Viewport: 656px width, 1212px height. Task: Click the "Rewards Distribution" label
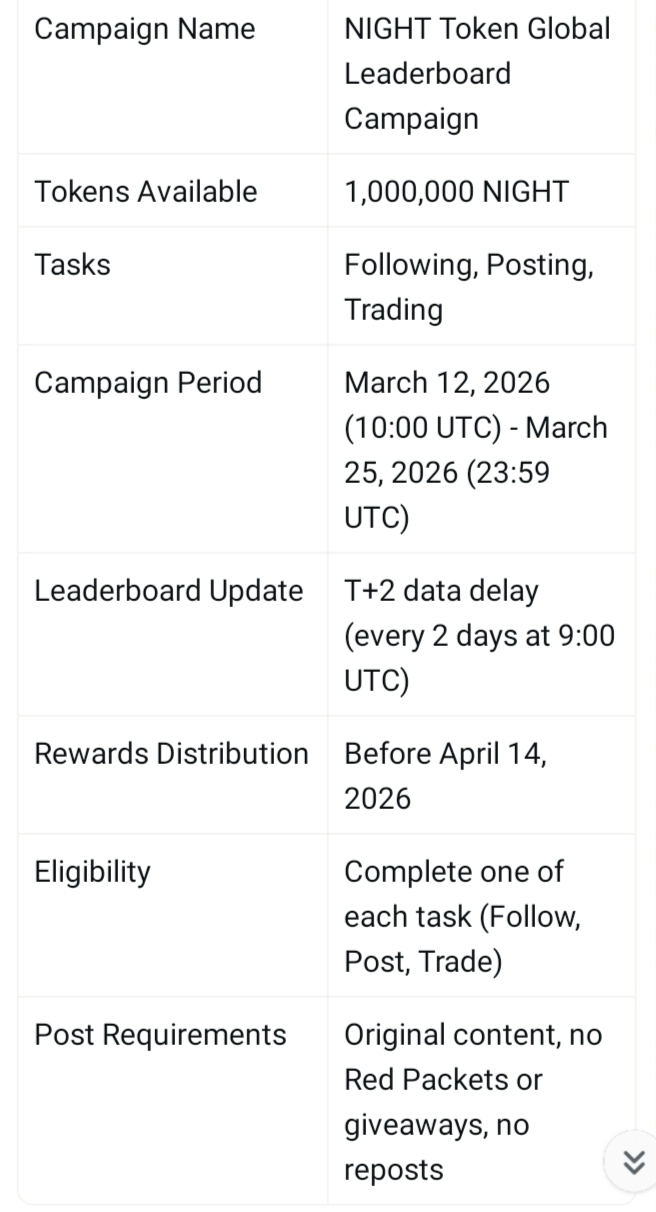171,754
